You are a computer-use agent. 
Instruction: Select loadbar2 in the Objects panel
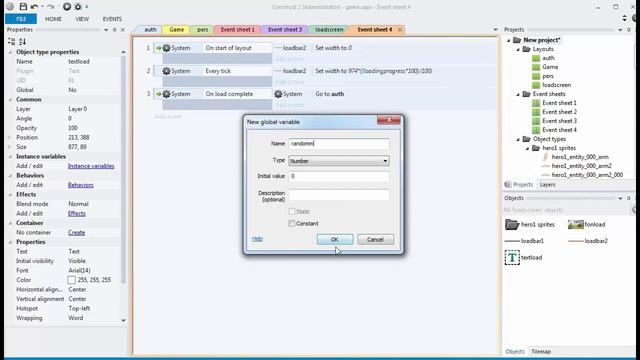[588, 241]
